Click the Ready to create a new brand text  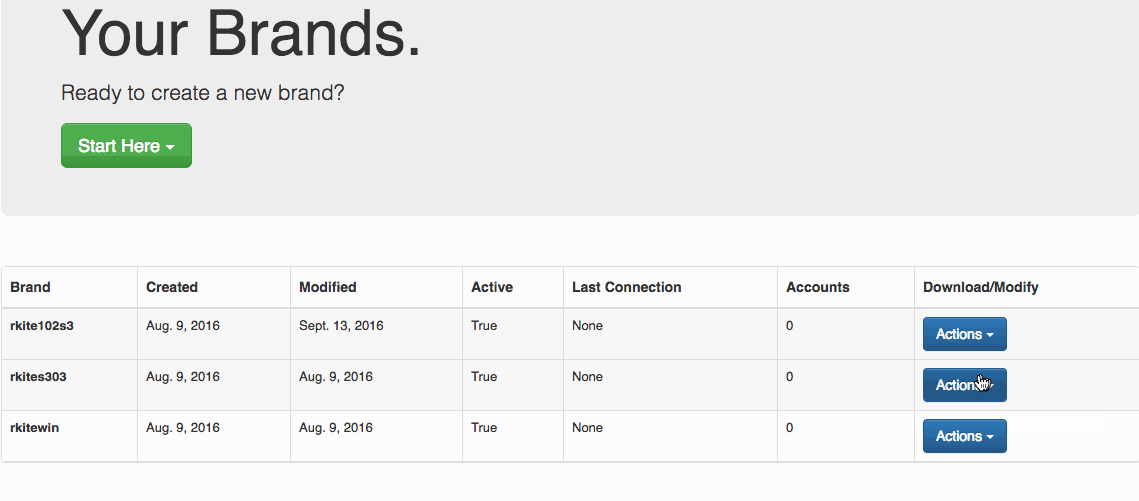(203, 93)
